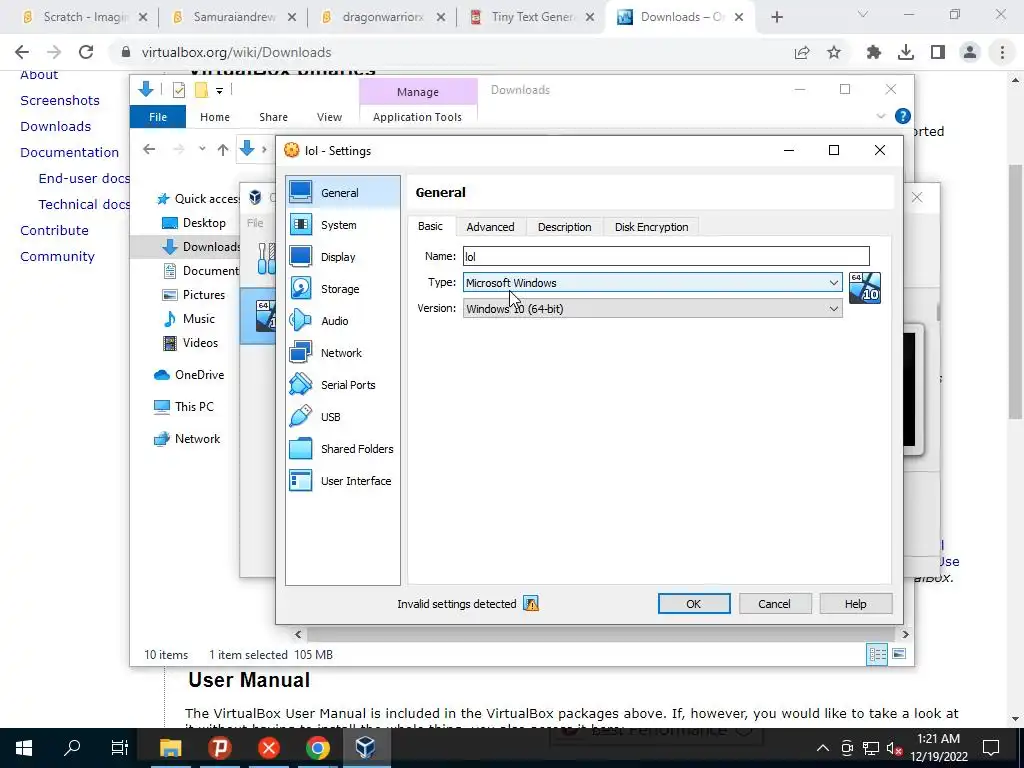
Task: Open Chrome tab search chevron
Action: tap(863, 14)
